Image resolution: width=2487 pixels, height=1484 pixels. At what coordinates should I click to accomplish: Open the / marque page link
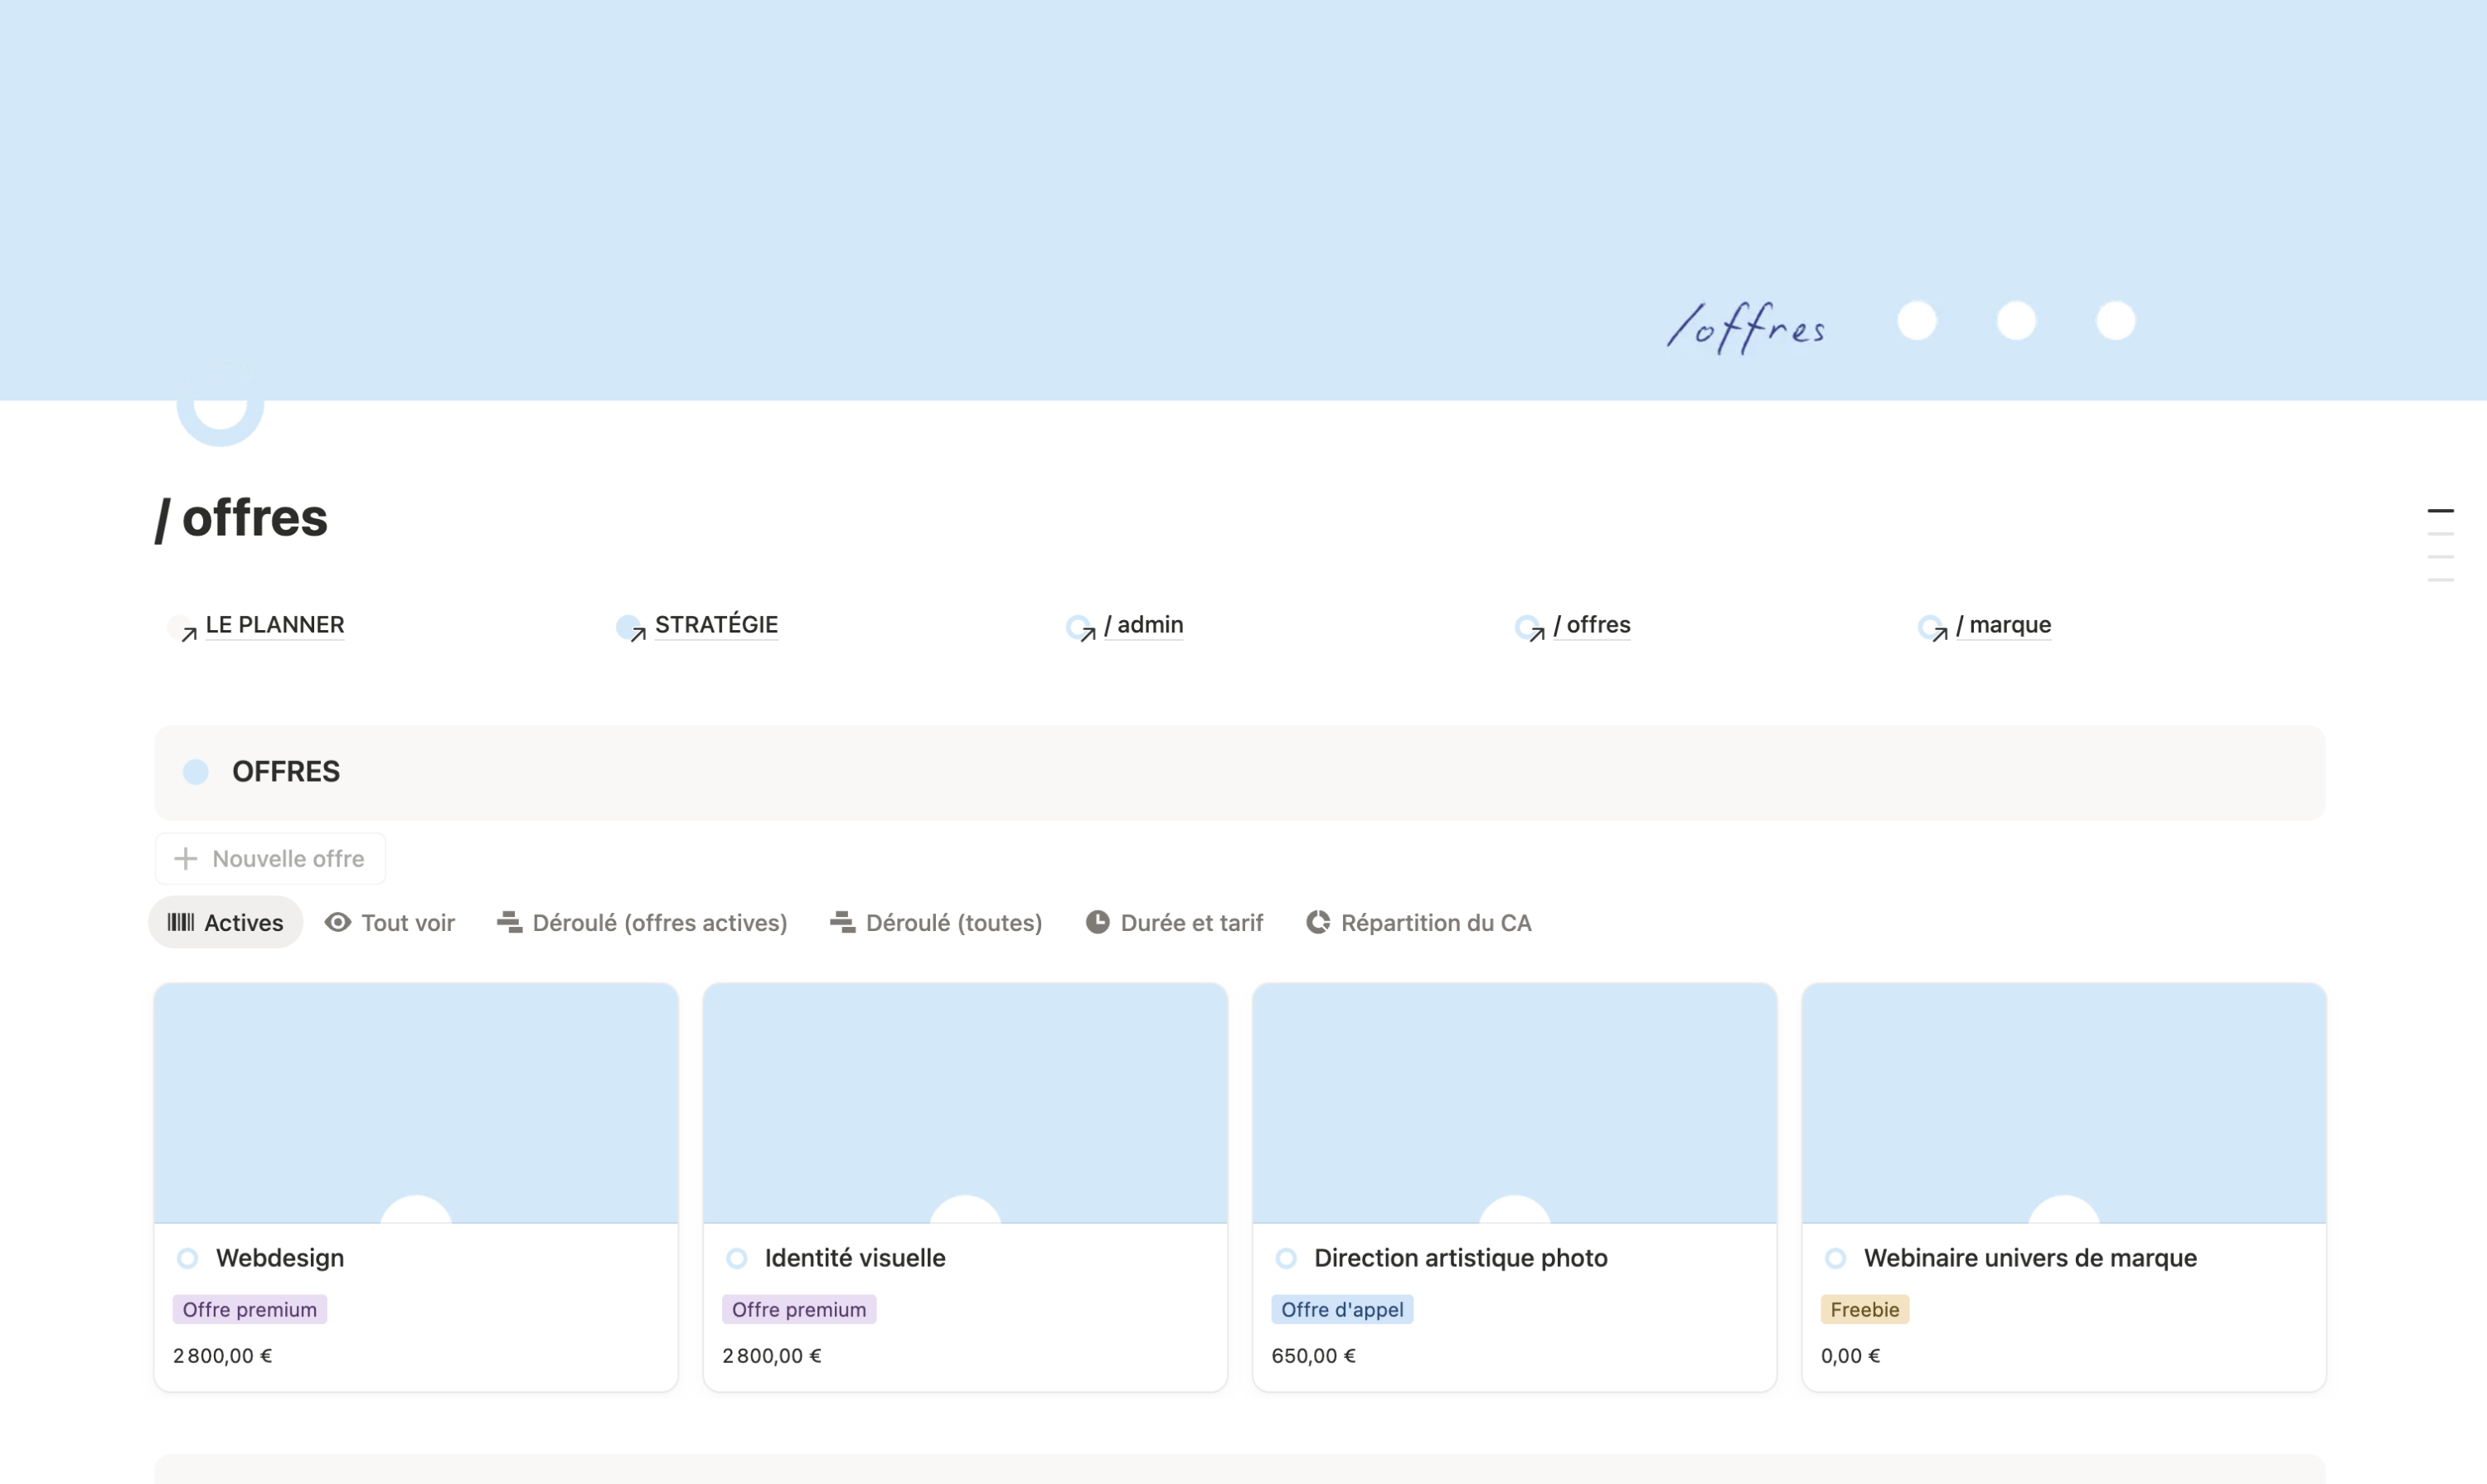2002,625
